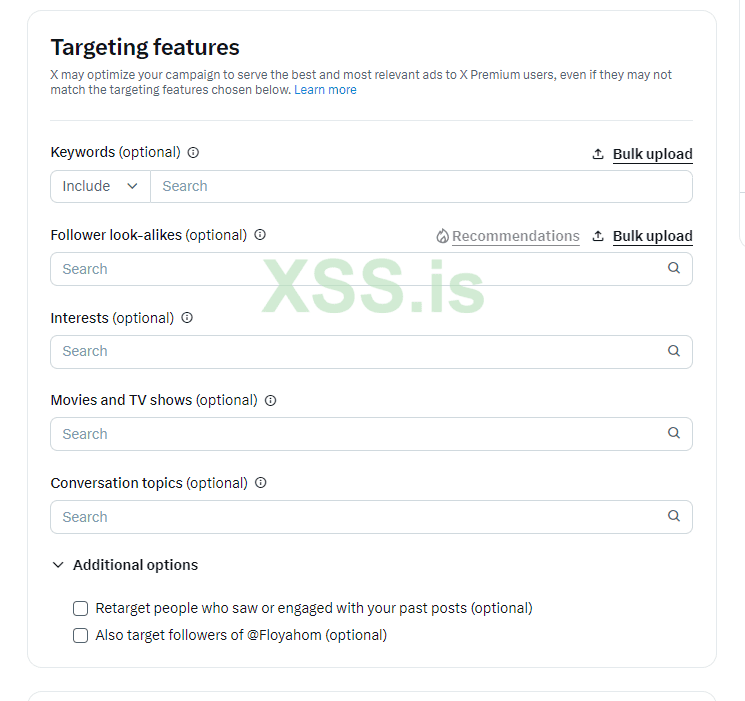Focus the Keywords search field

pyautogui.click(x=420, y=186)
